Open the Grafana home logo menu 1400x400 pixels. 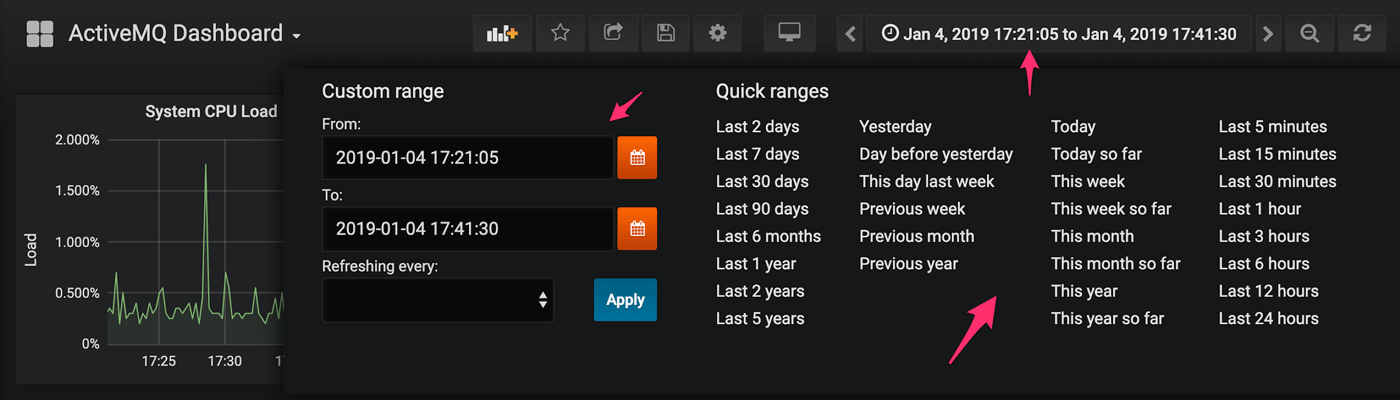[39, 34]
